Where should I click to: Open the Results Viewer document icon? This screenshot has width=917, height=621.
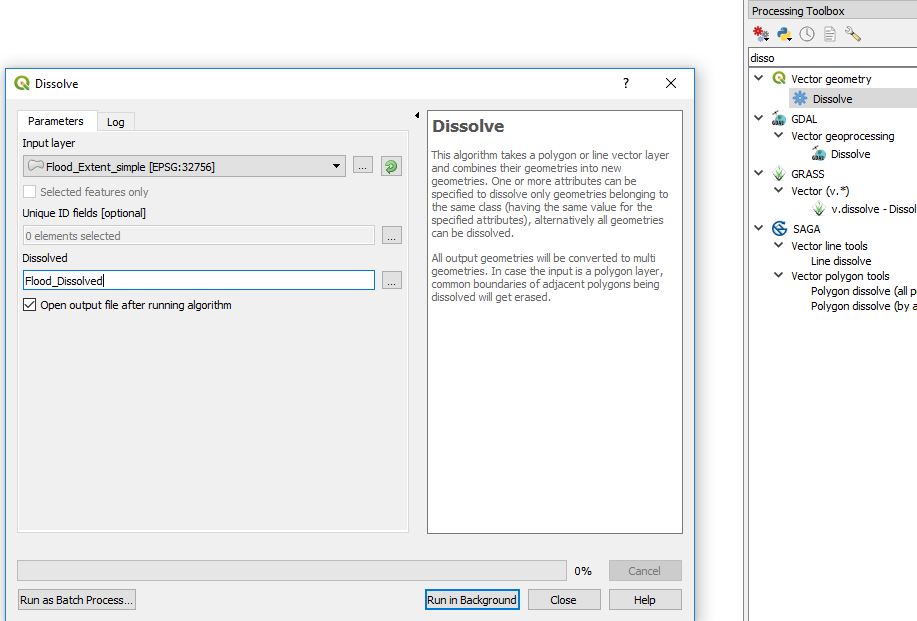(830, 34)
